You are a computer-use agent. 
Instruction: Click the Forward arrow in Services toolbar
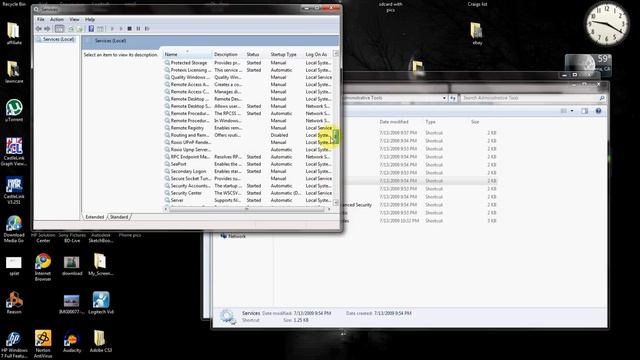(x=47, y=29)
